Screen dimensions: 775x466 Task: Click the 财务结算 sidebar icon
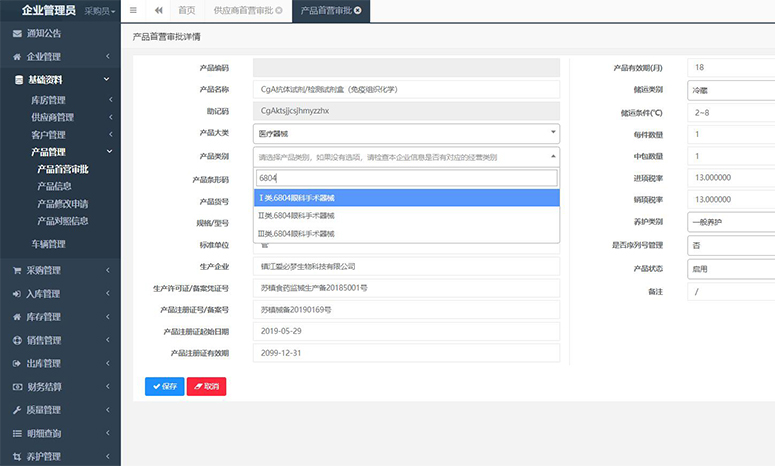coord(17,387)
